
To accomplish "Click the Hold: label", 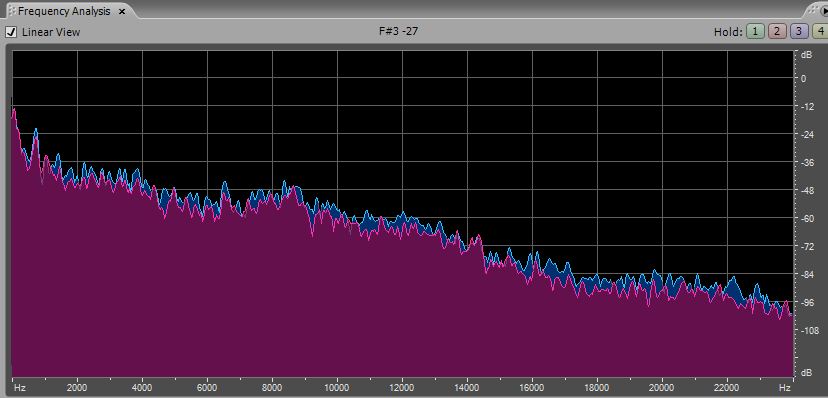I will 728,32.
